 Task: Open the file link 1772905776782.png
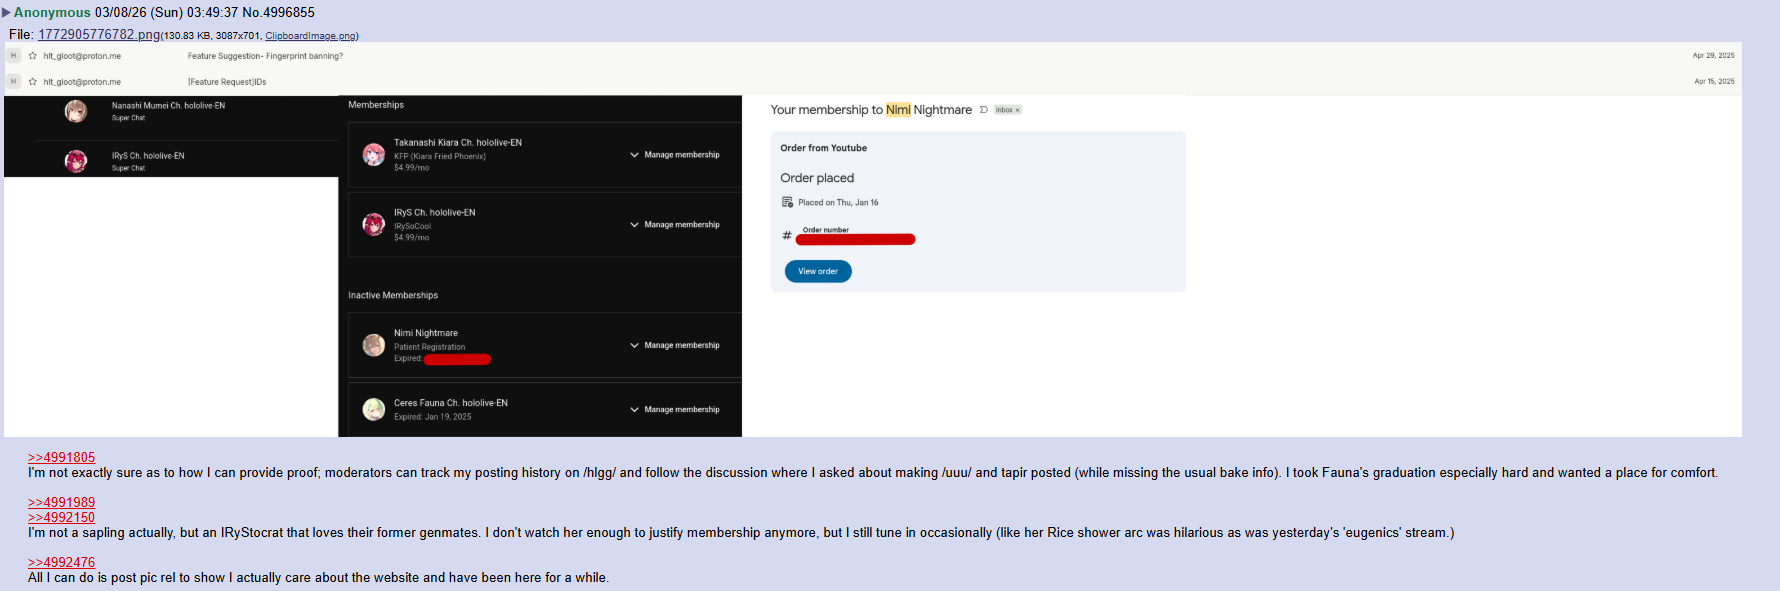(99, 35)
